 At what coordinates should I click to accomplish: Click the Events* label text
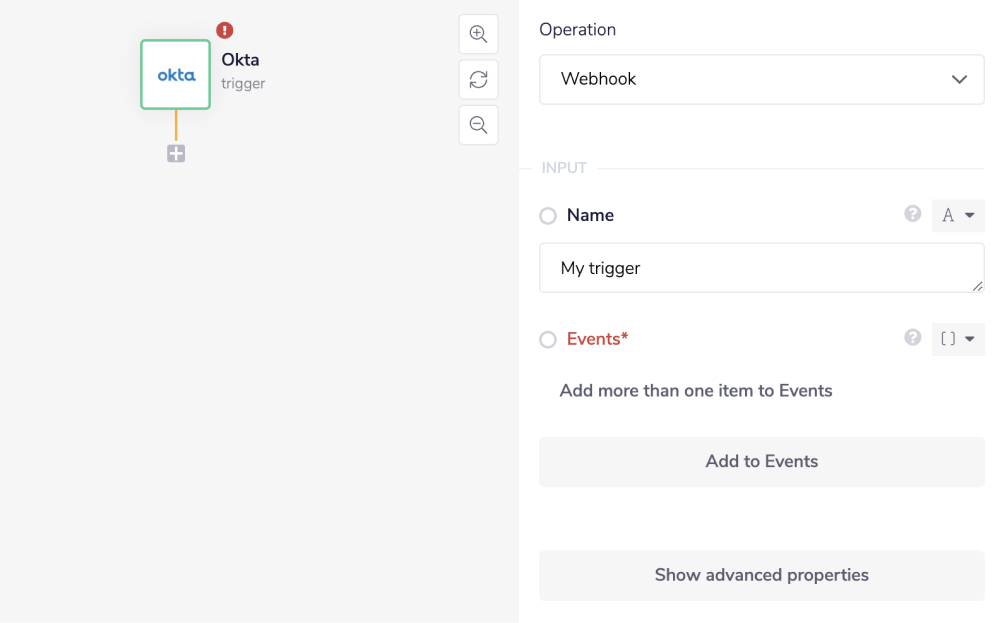[x=597, y=339]
